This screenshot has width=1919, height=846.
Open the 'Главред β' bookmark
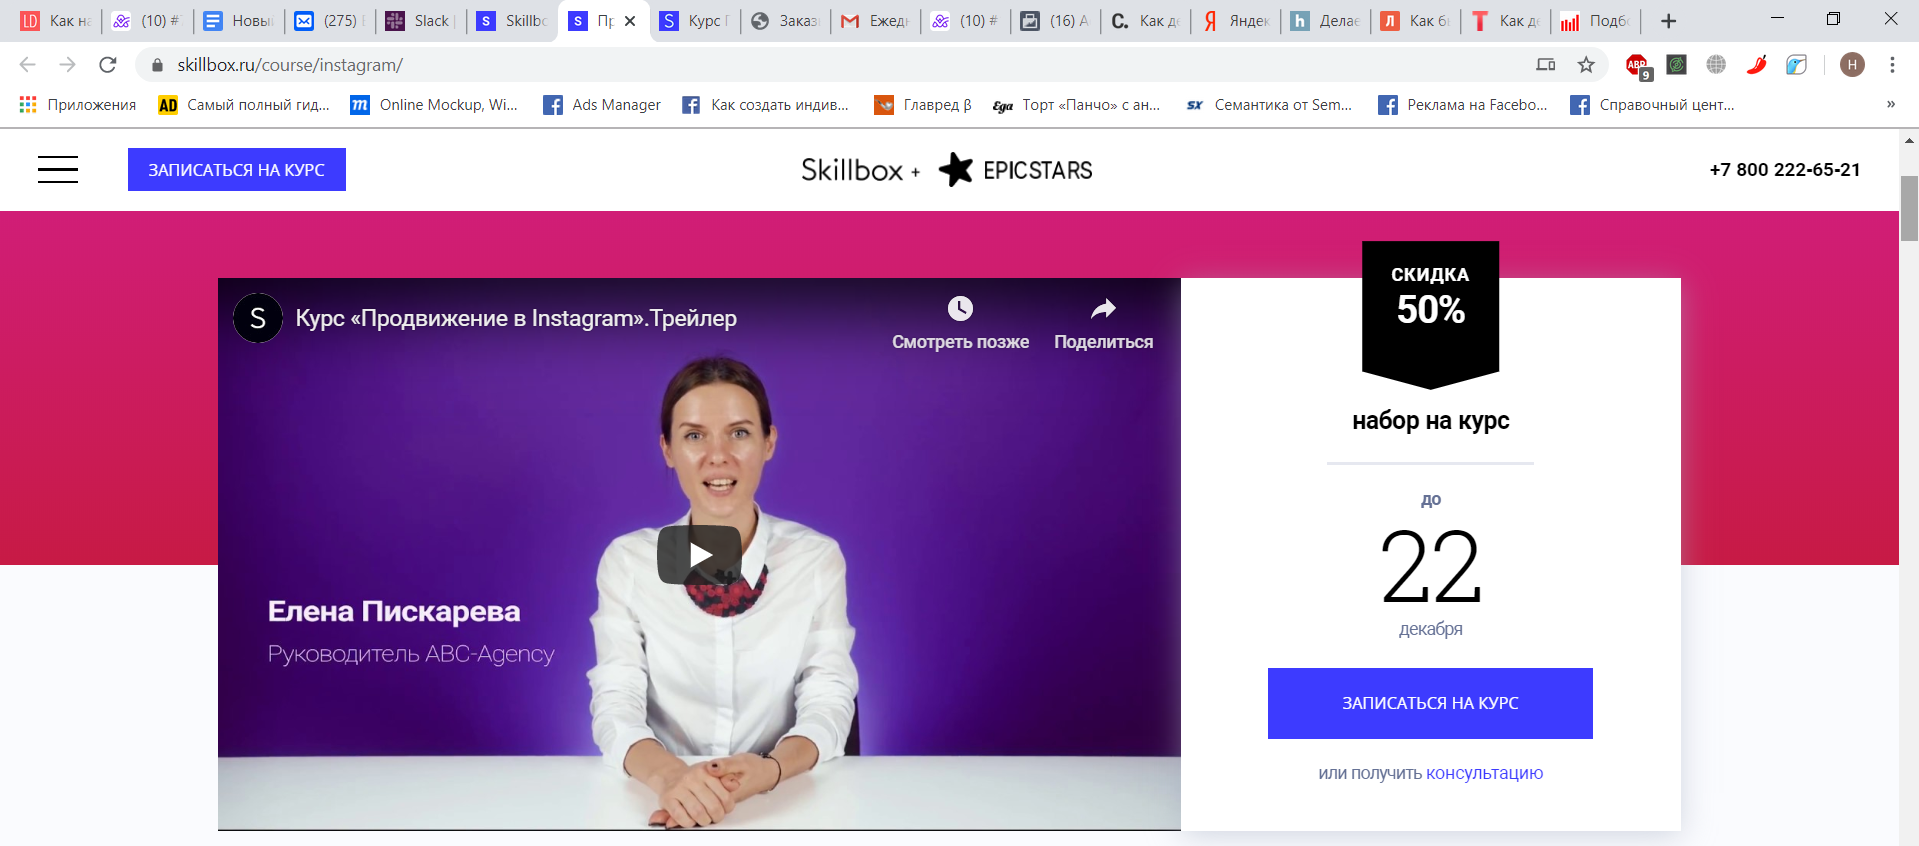pos(923,105)
